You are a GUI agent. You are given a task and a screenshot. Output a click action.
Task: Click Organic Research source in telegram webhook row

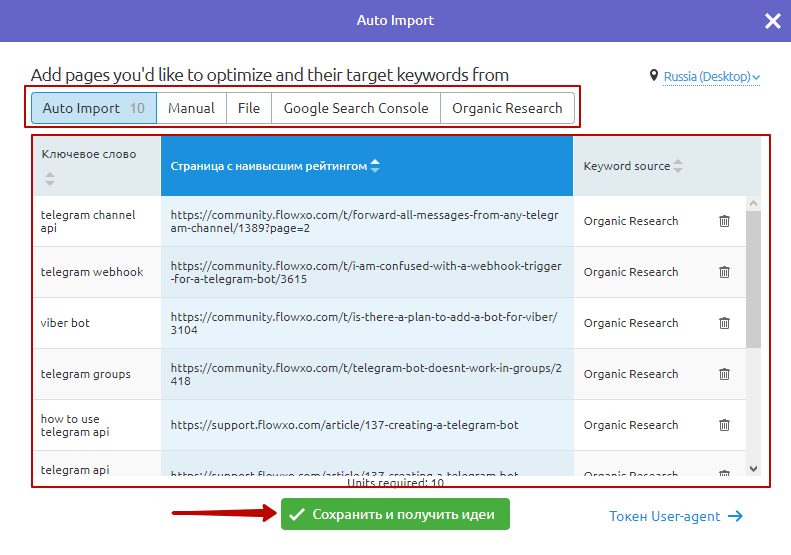(x=631, y=272)
